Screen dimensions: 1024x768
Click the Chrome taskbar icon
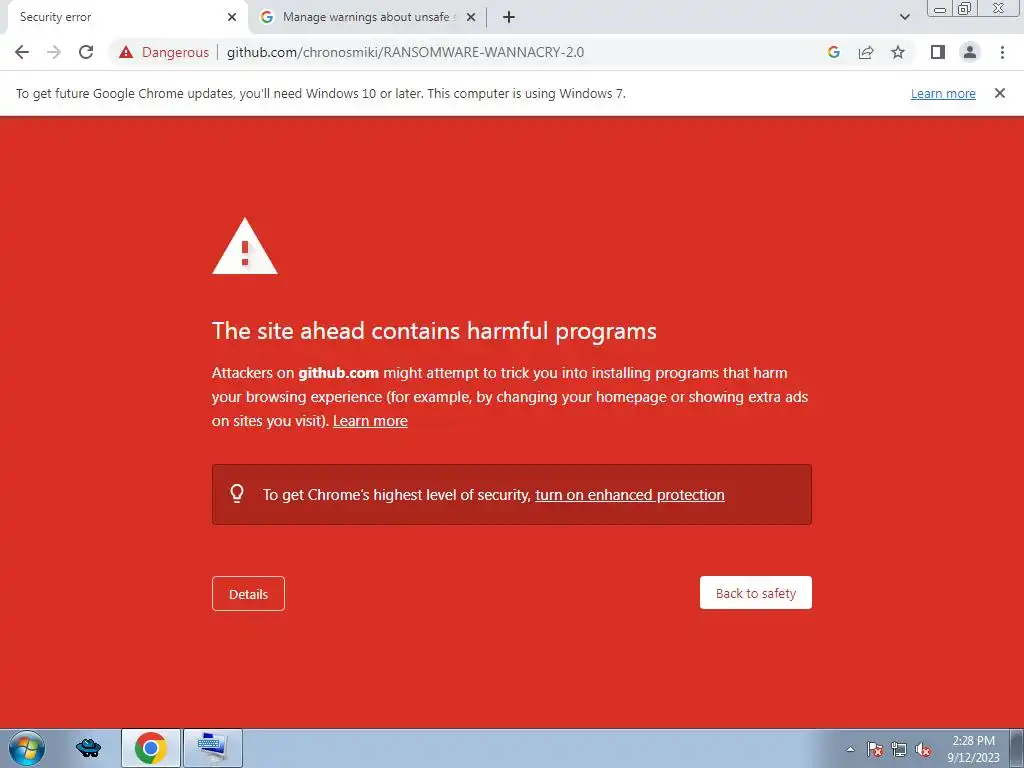pyautogui.click(x=151, y=748)
